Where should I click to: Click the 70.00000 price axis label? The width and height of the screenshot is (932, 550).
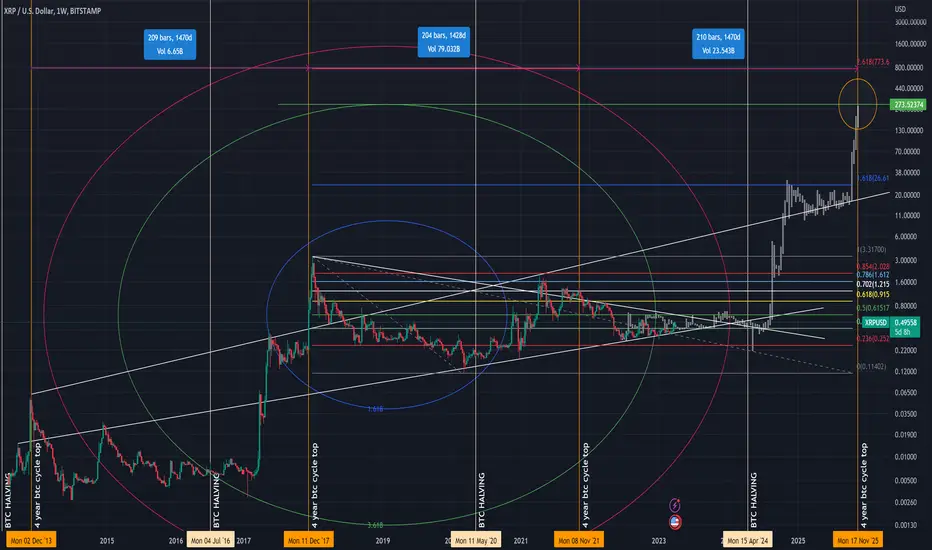pyautogui.click(x=909, y=152)
